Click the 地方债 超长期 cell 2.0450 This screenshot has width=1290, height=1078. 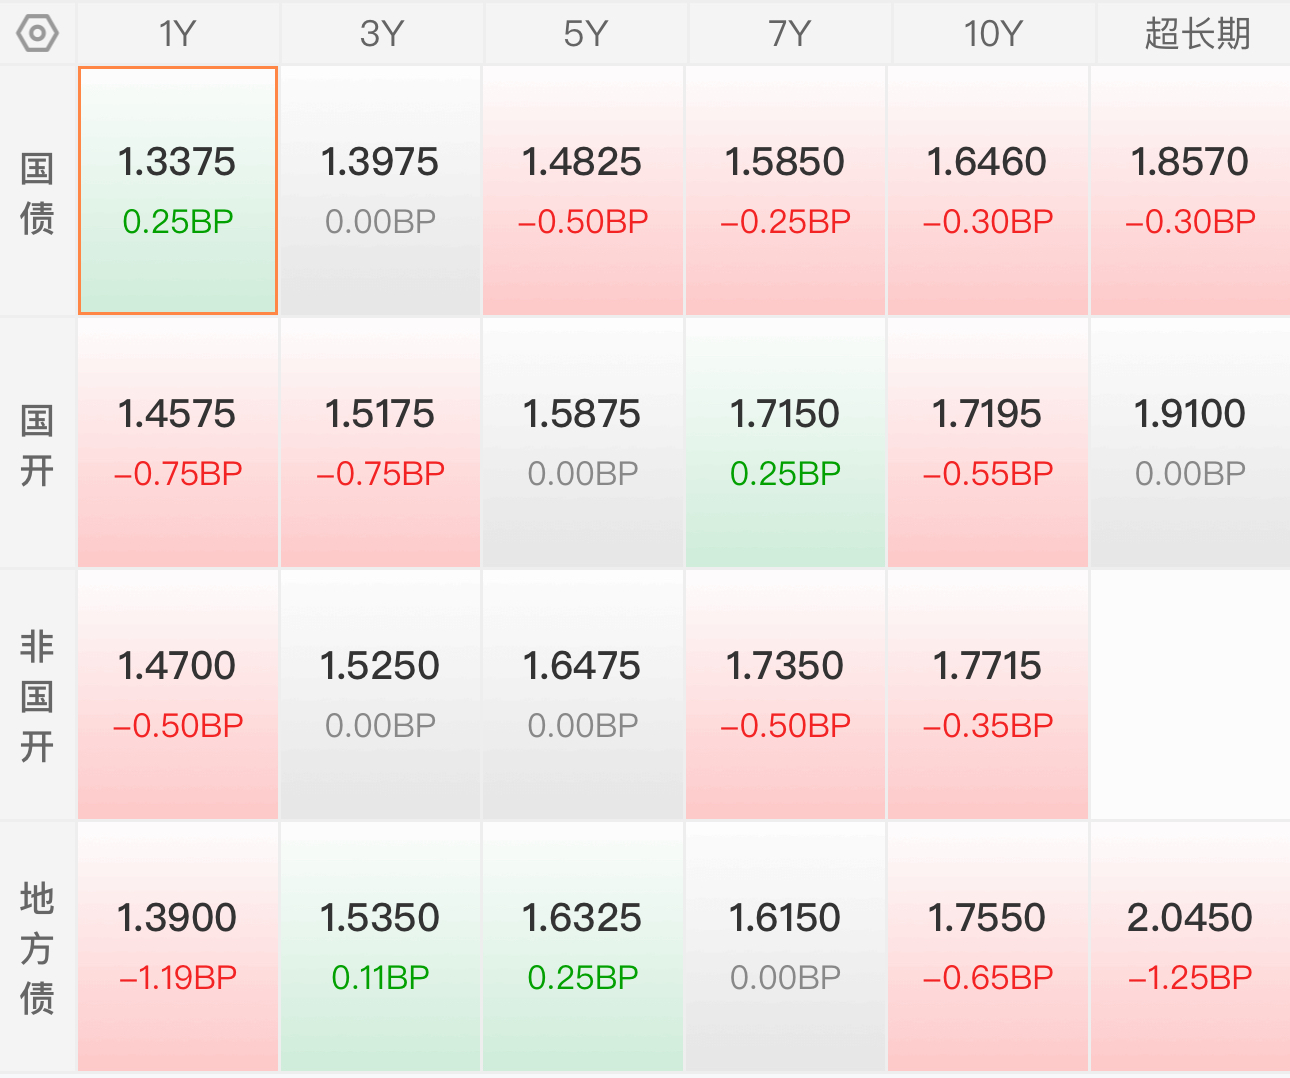tap(1190, 947)
